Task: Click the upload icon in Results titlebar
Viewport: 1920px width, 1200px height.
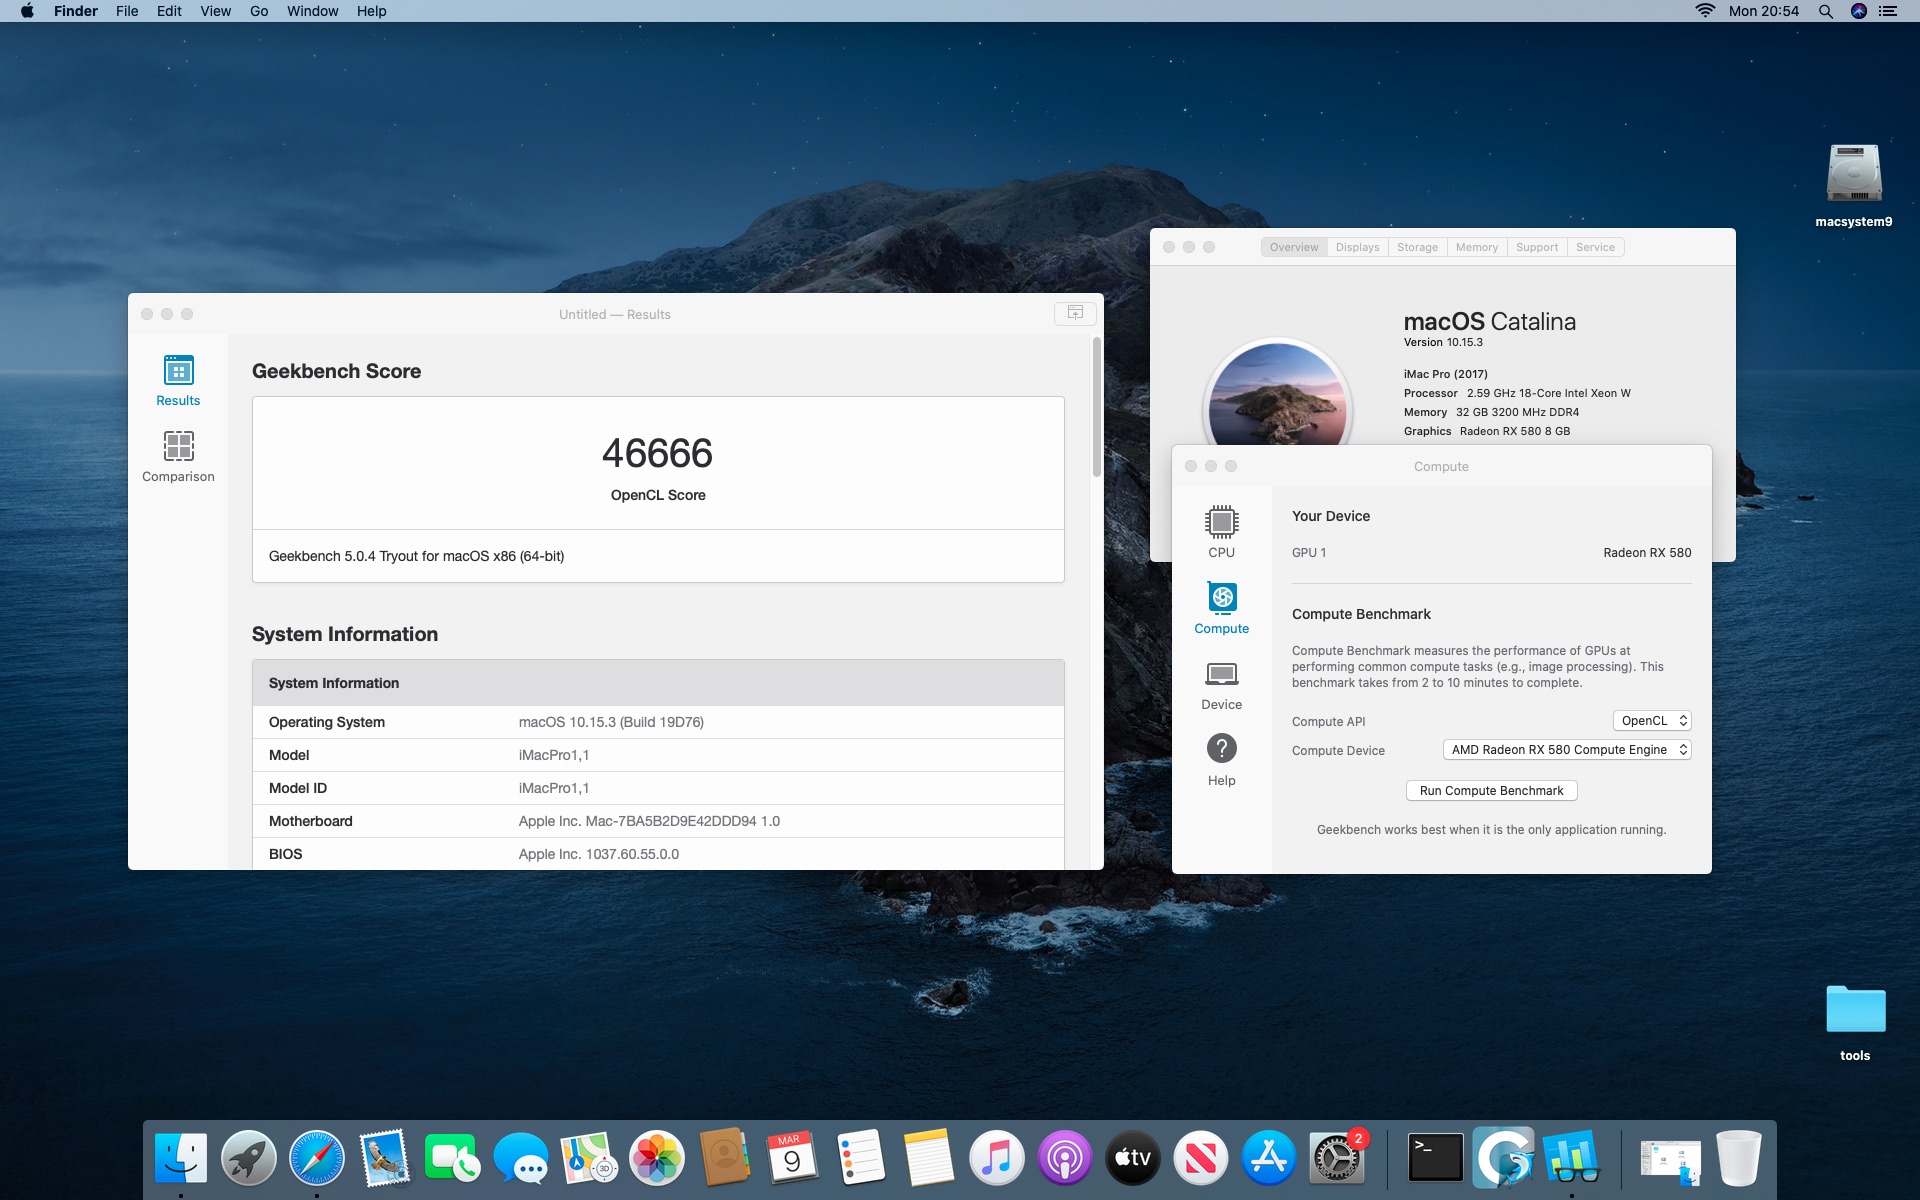Action: 1075,313
